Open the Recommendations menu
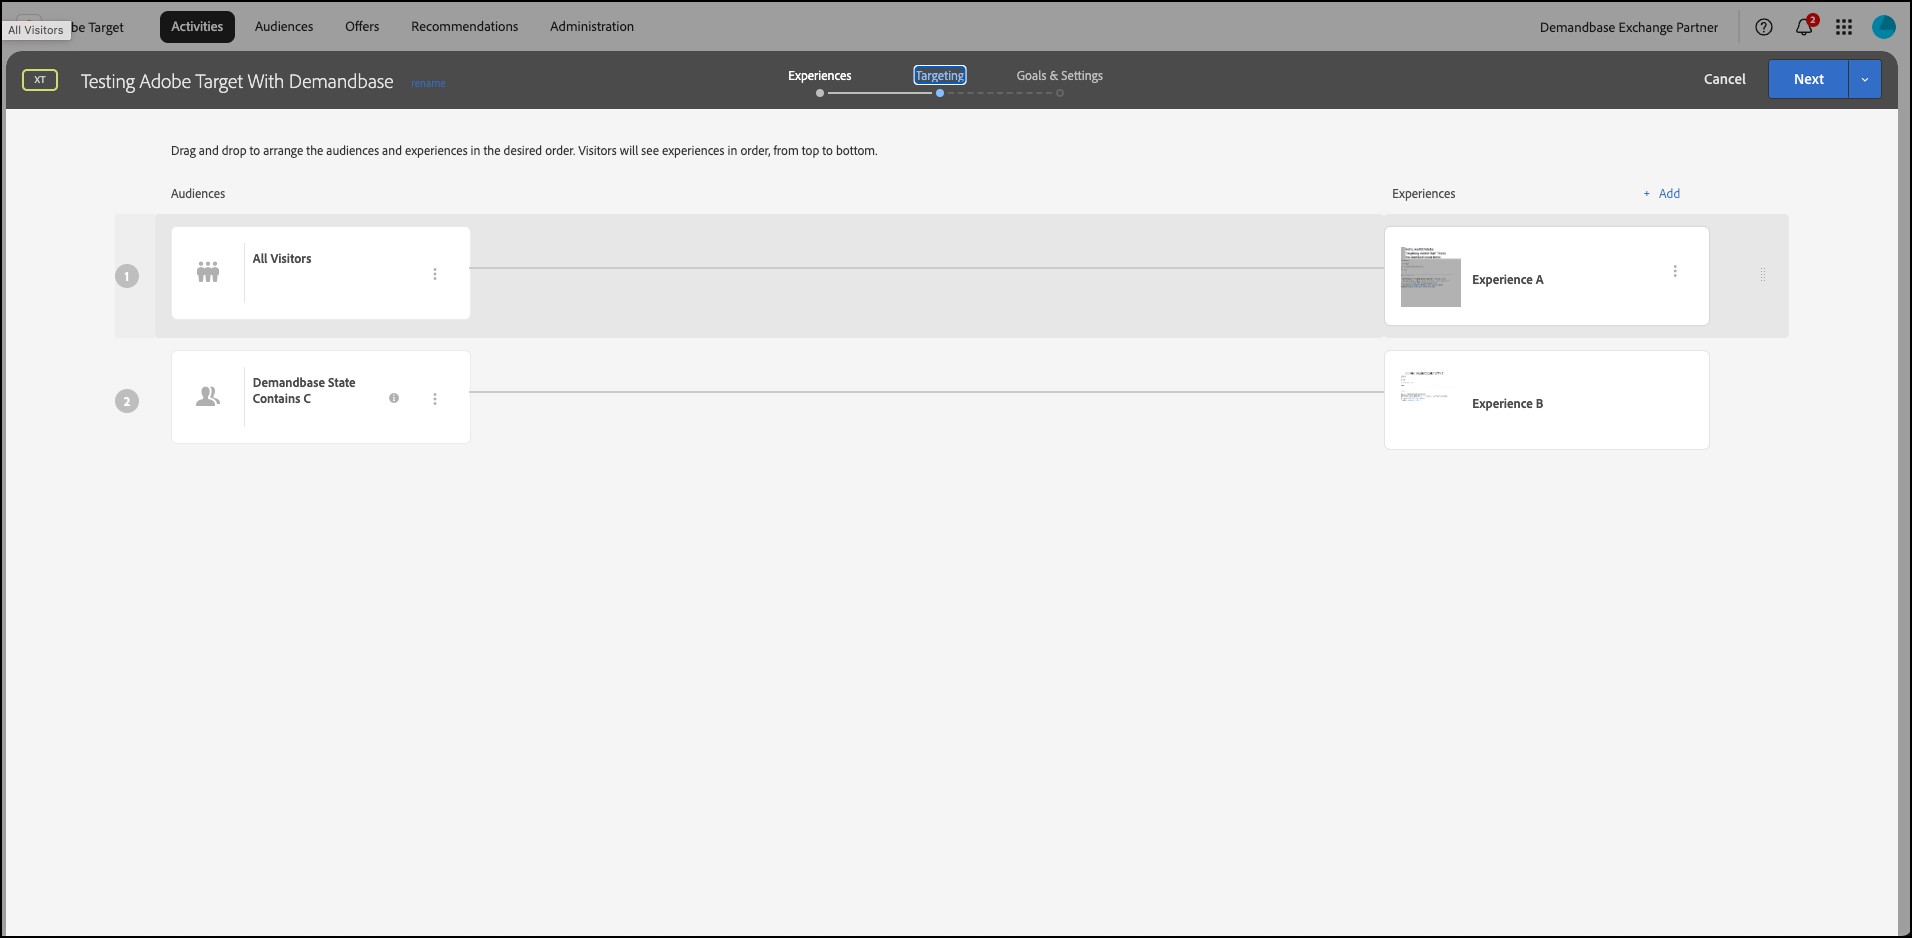This screenshot has height=938, width=1912. (464, 27)
